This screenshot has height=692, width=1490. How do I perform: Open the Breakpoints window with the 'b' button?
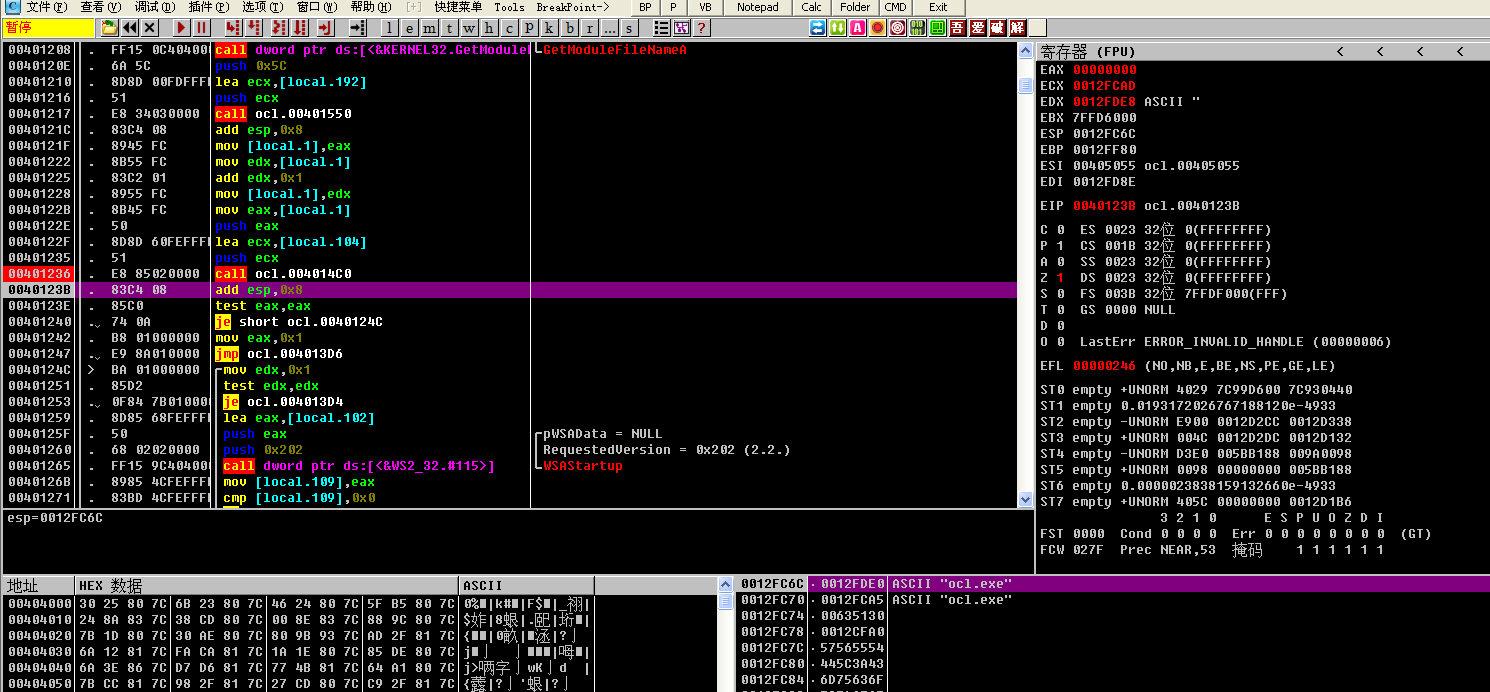(x=569, y=27)
